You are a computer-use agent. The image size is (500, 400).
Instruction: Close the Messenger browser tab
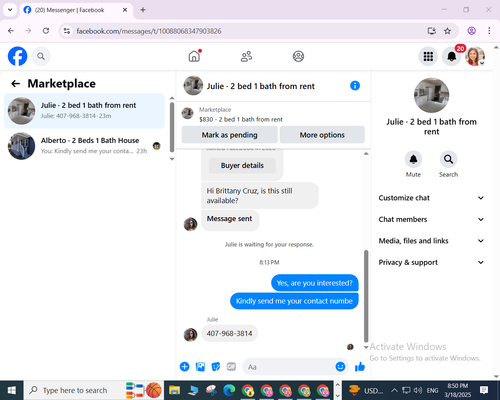125,10
